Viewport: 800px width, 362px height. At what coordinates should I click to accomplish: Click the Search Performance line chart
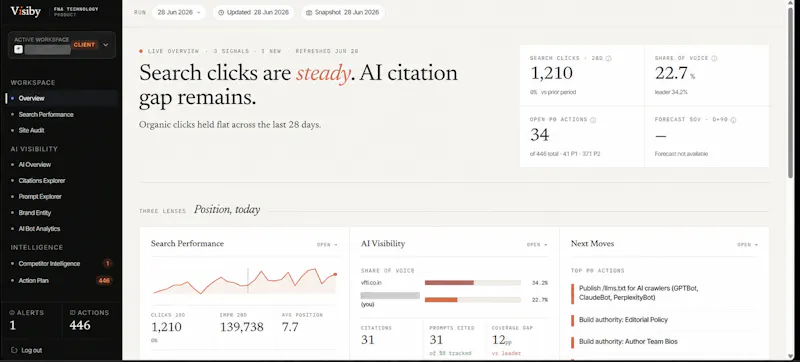point(245,281)
